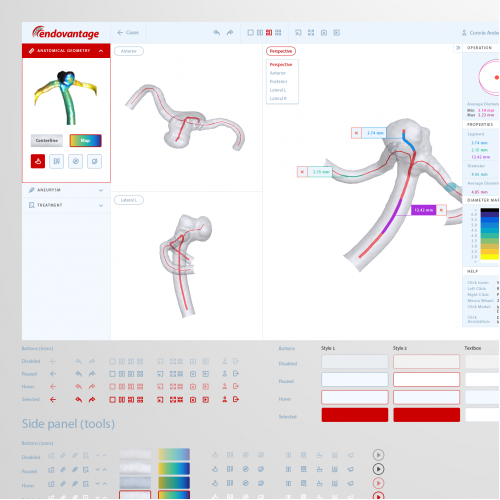
Task: Click the endovantage logo
Action: point(66,33)
